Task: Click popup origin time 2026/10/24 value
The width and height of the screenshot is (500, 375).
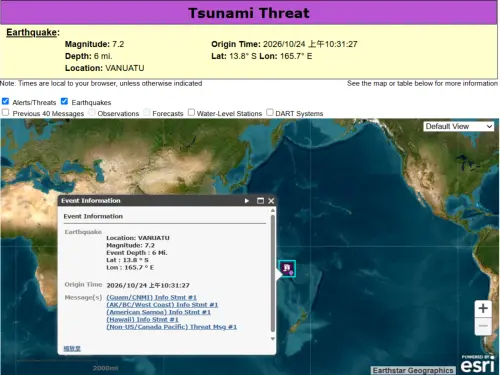Action: pyautogui.click(x=148, y=285)
